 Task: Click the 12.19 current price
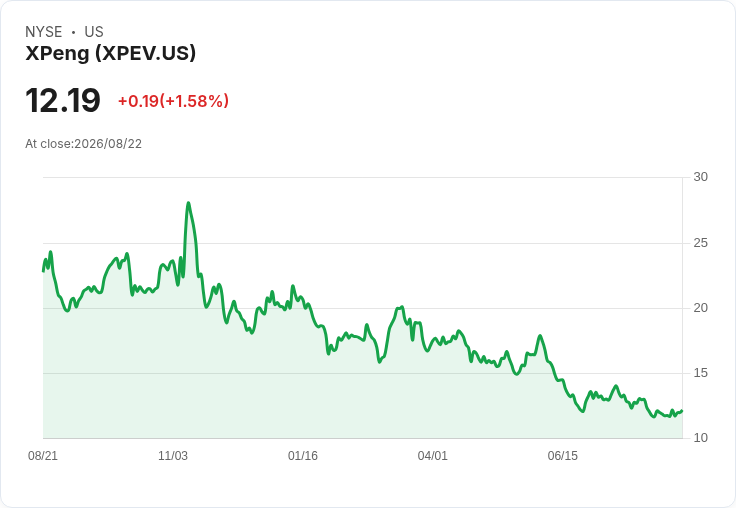(63, 100)
